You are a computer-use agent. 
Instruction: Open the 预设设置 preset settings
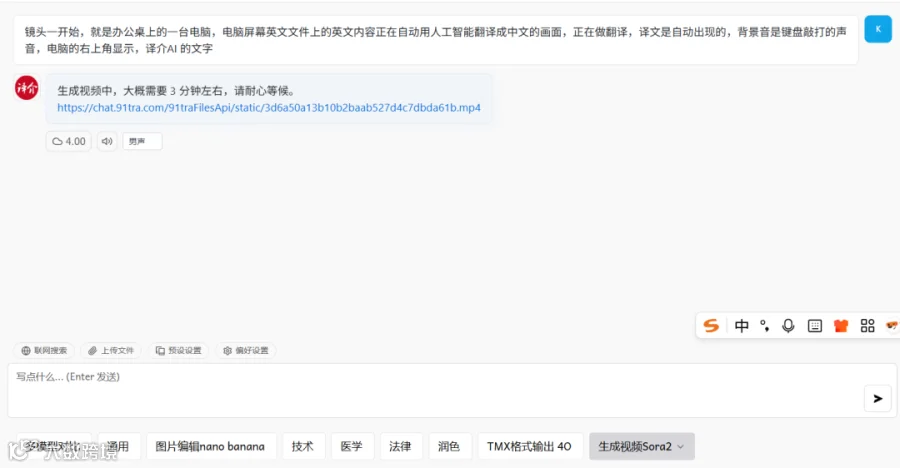pos(179,350)
